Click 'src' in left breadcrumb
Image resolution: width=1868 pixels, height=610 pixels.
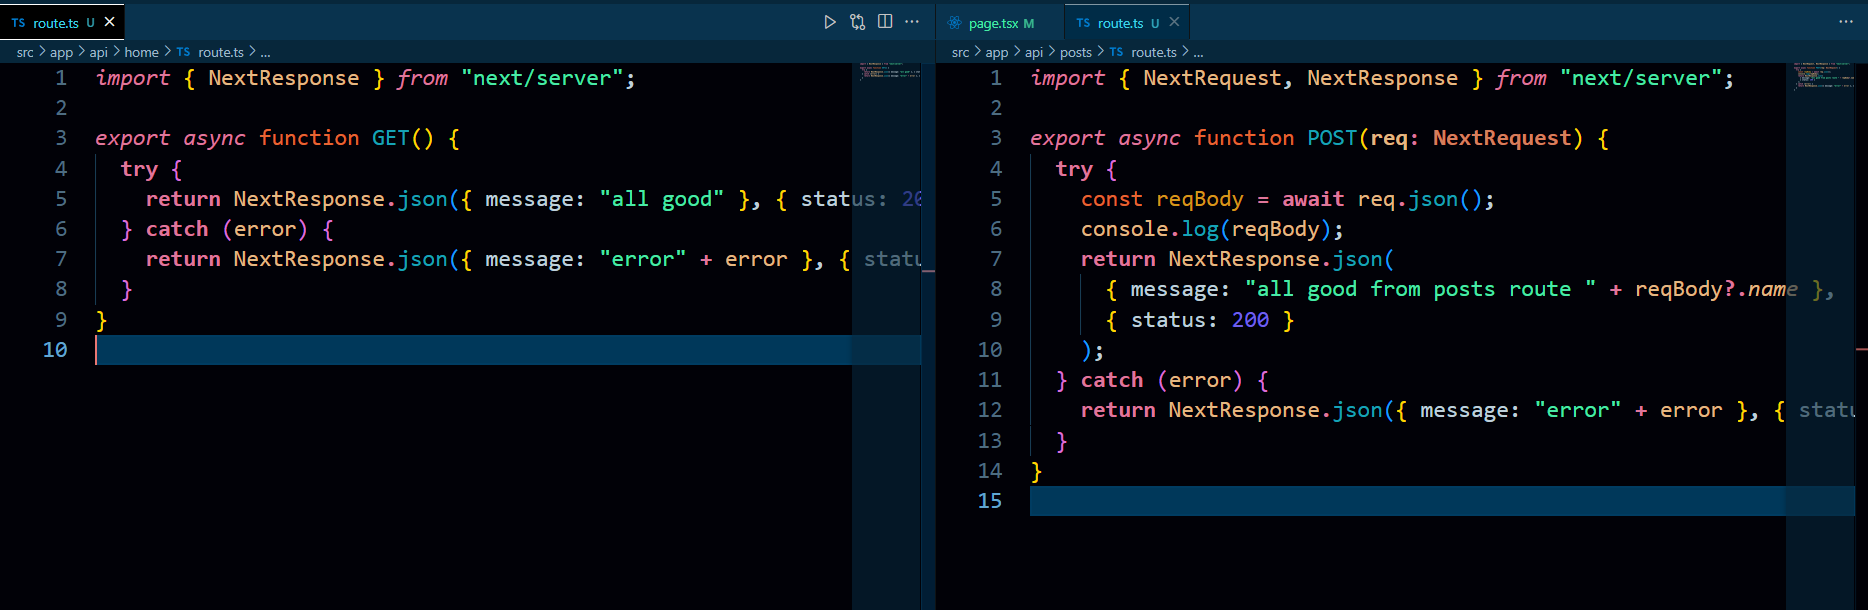click(x=25, y=52)
